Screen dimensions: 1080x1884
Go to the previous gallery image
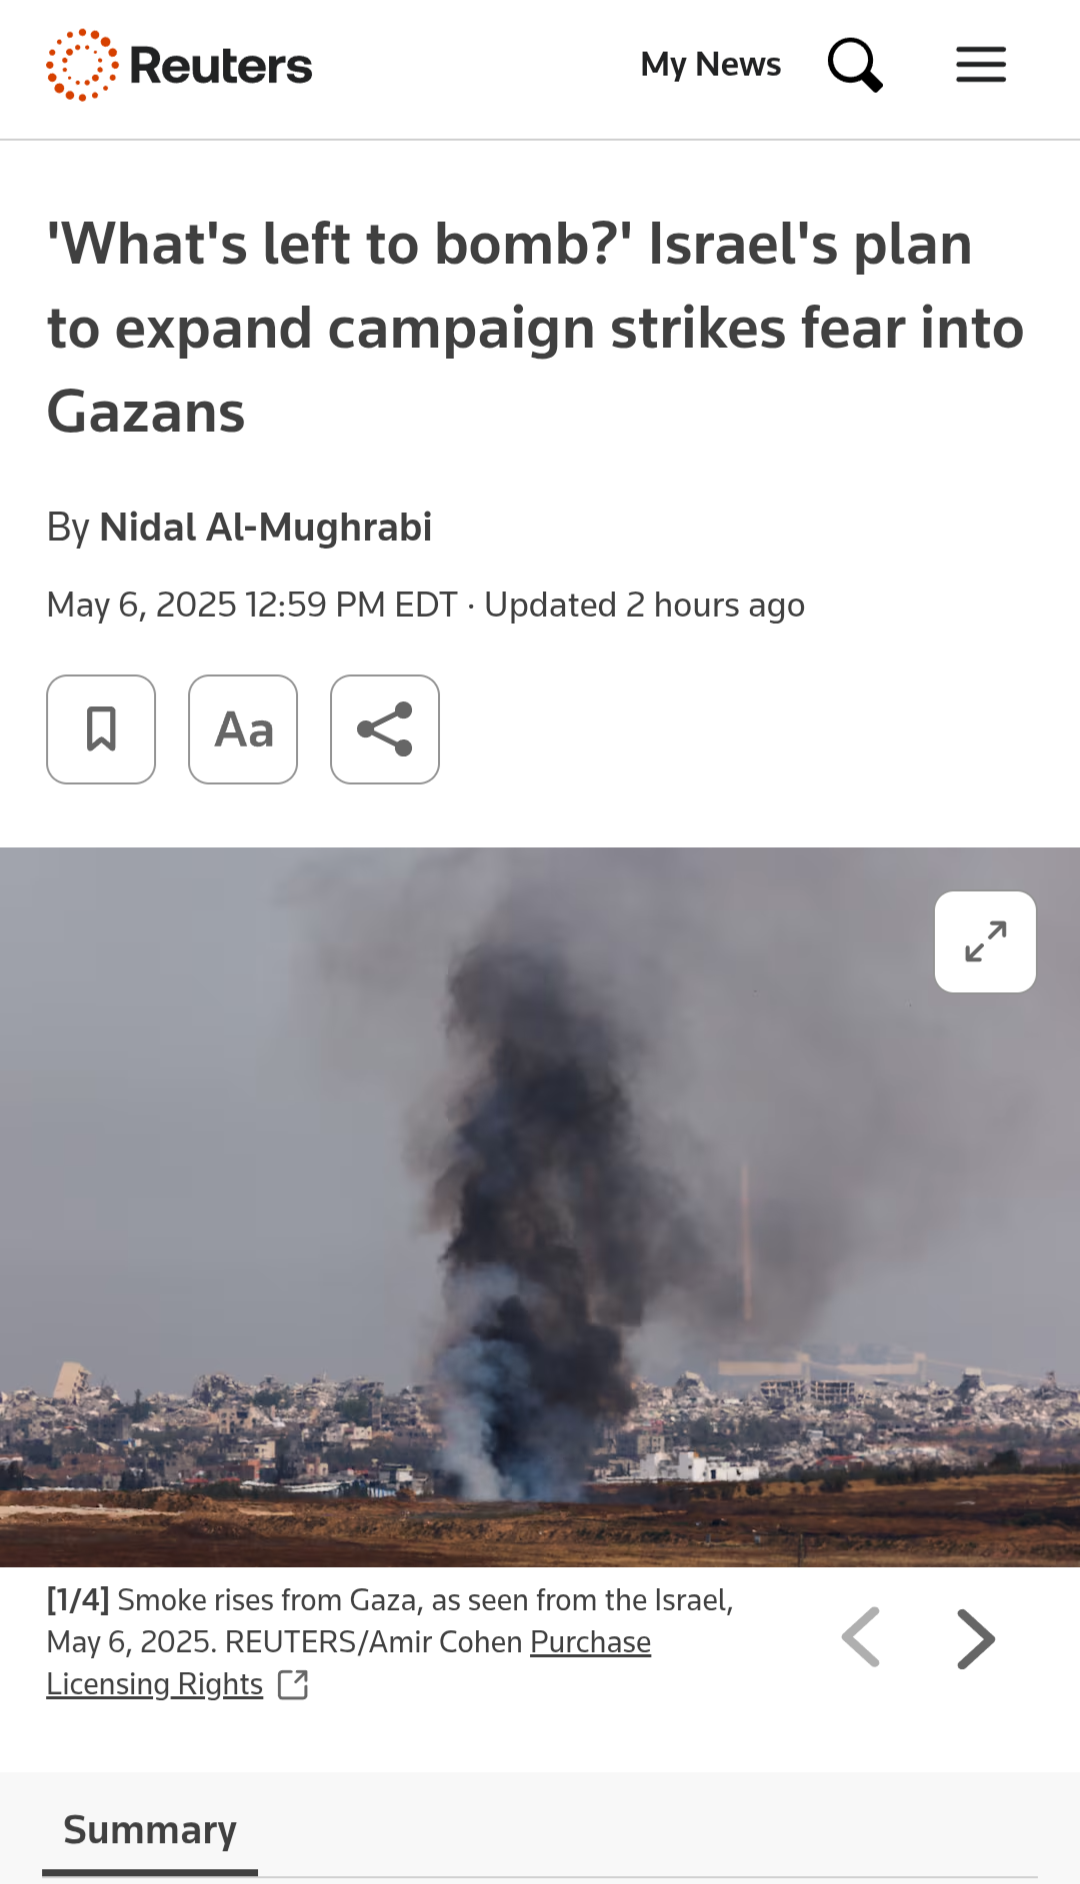coord(861,1638)
